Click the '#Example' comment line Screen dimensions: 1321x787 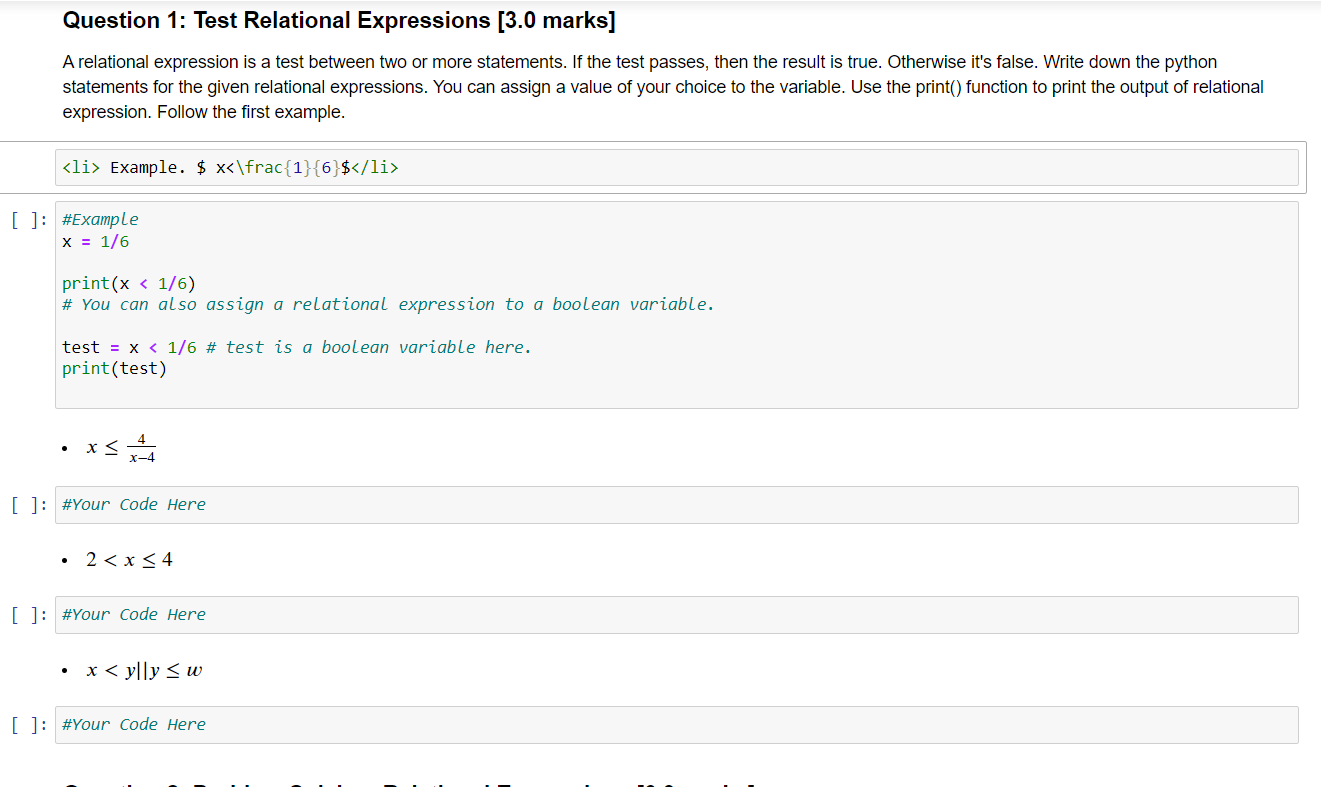100,219
